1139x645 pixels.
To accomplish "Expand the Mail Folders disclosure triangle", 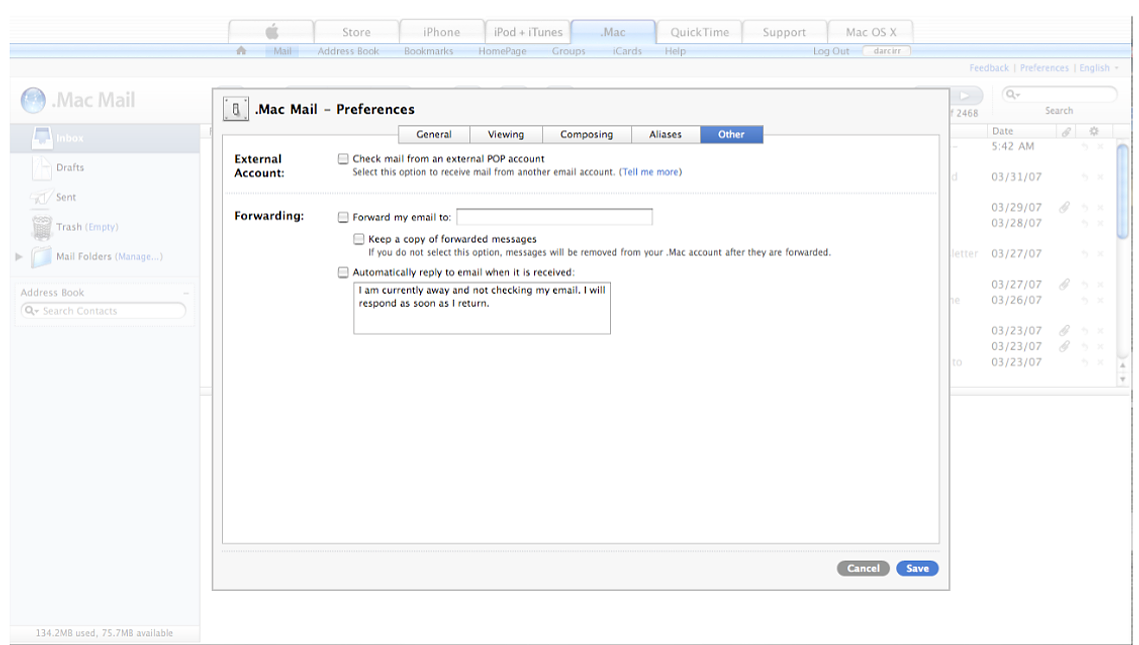I will coord(19,256).
